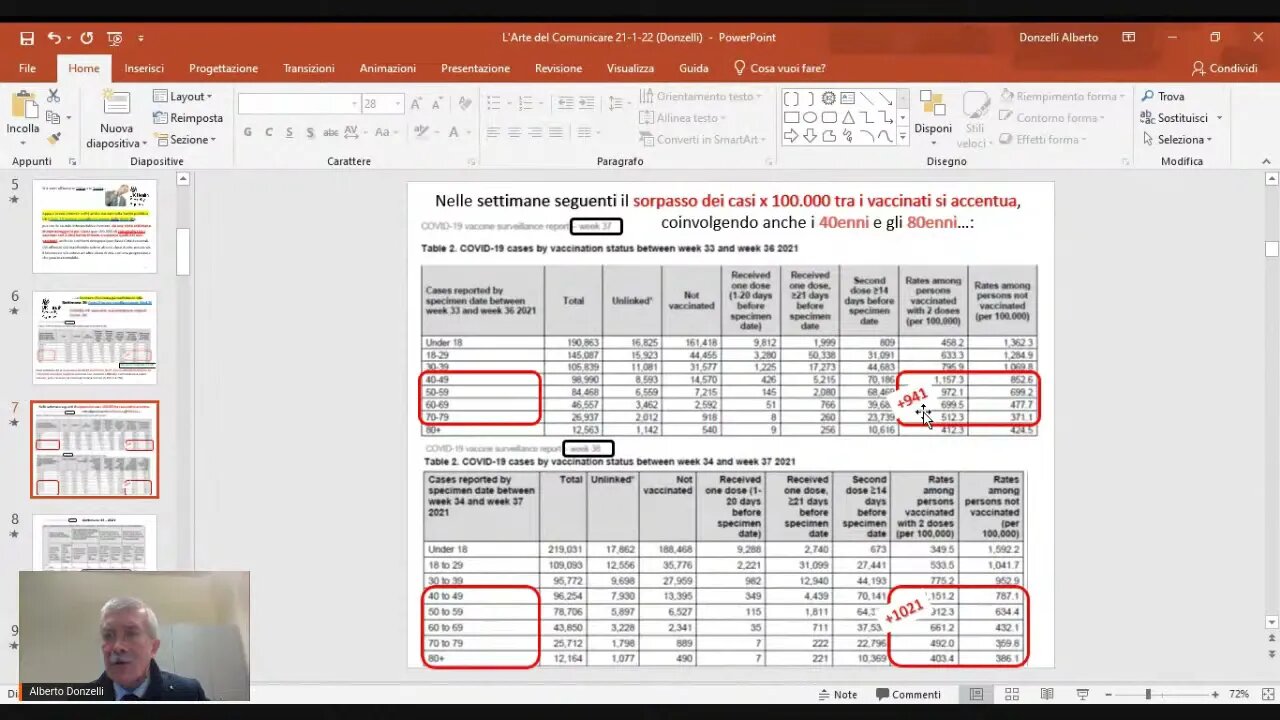Align text left
This screenshot has height=720, width=1280.
click(x=493, y=132)
